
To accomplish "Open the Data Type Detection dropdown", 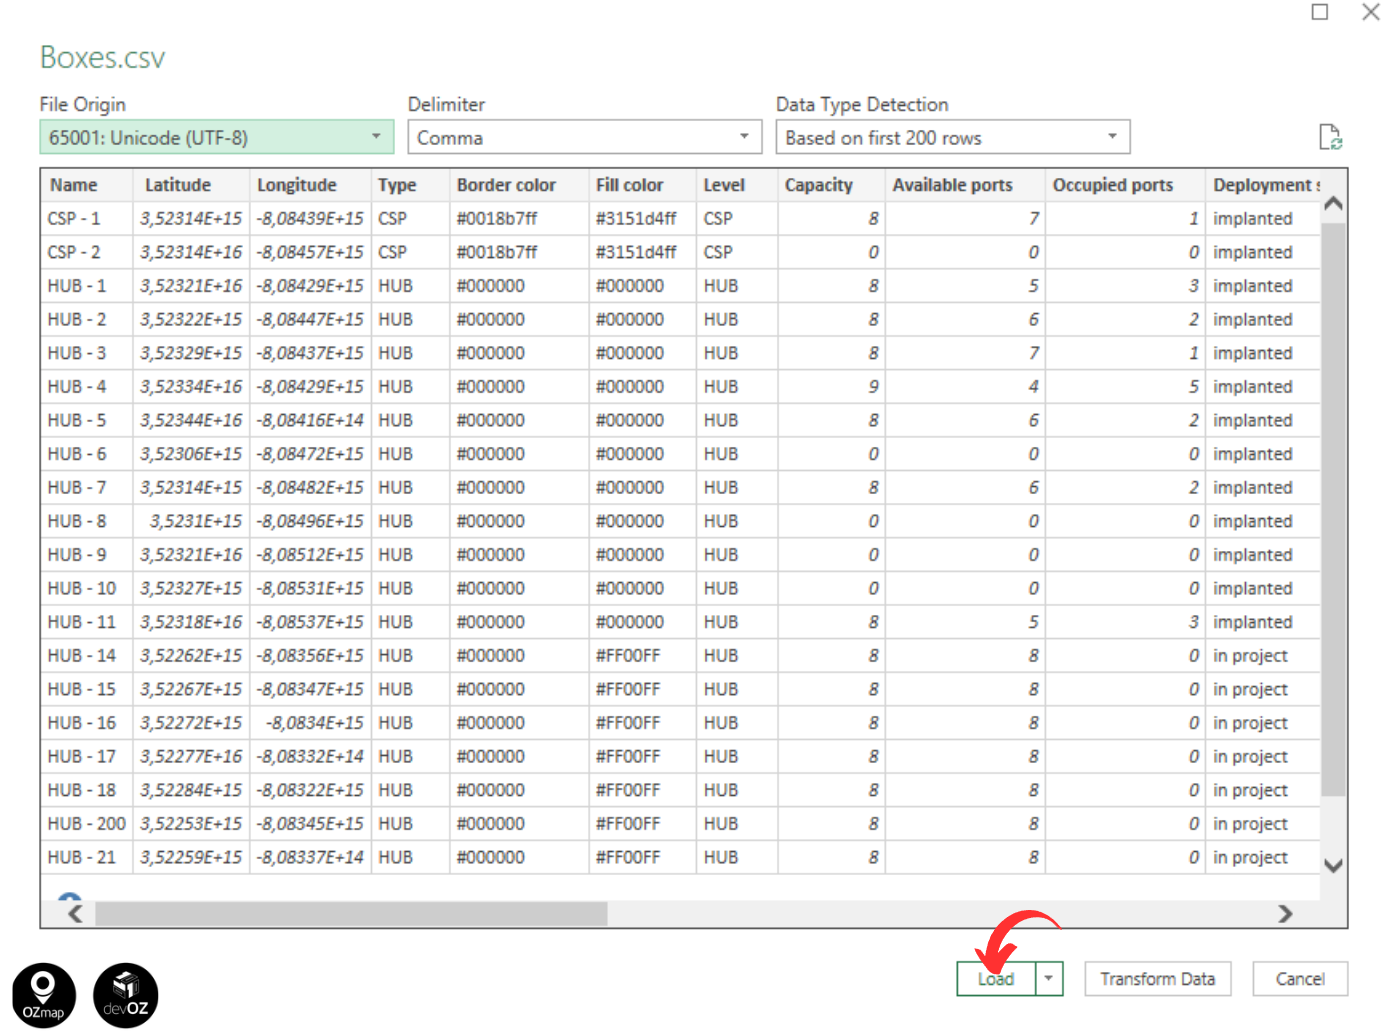I will tap(1111, 137).
